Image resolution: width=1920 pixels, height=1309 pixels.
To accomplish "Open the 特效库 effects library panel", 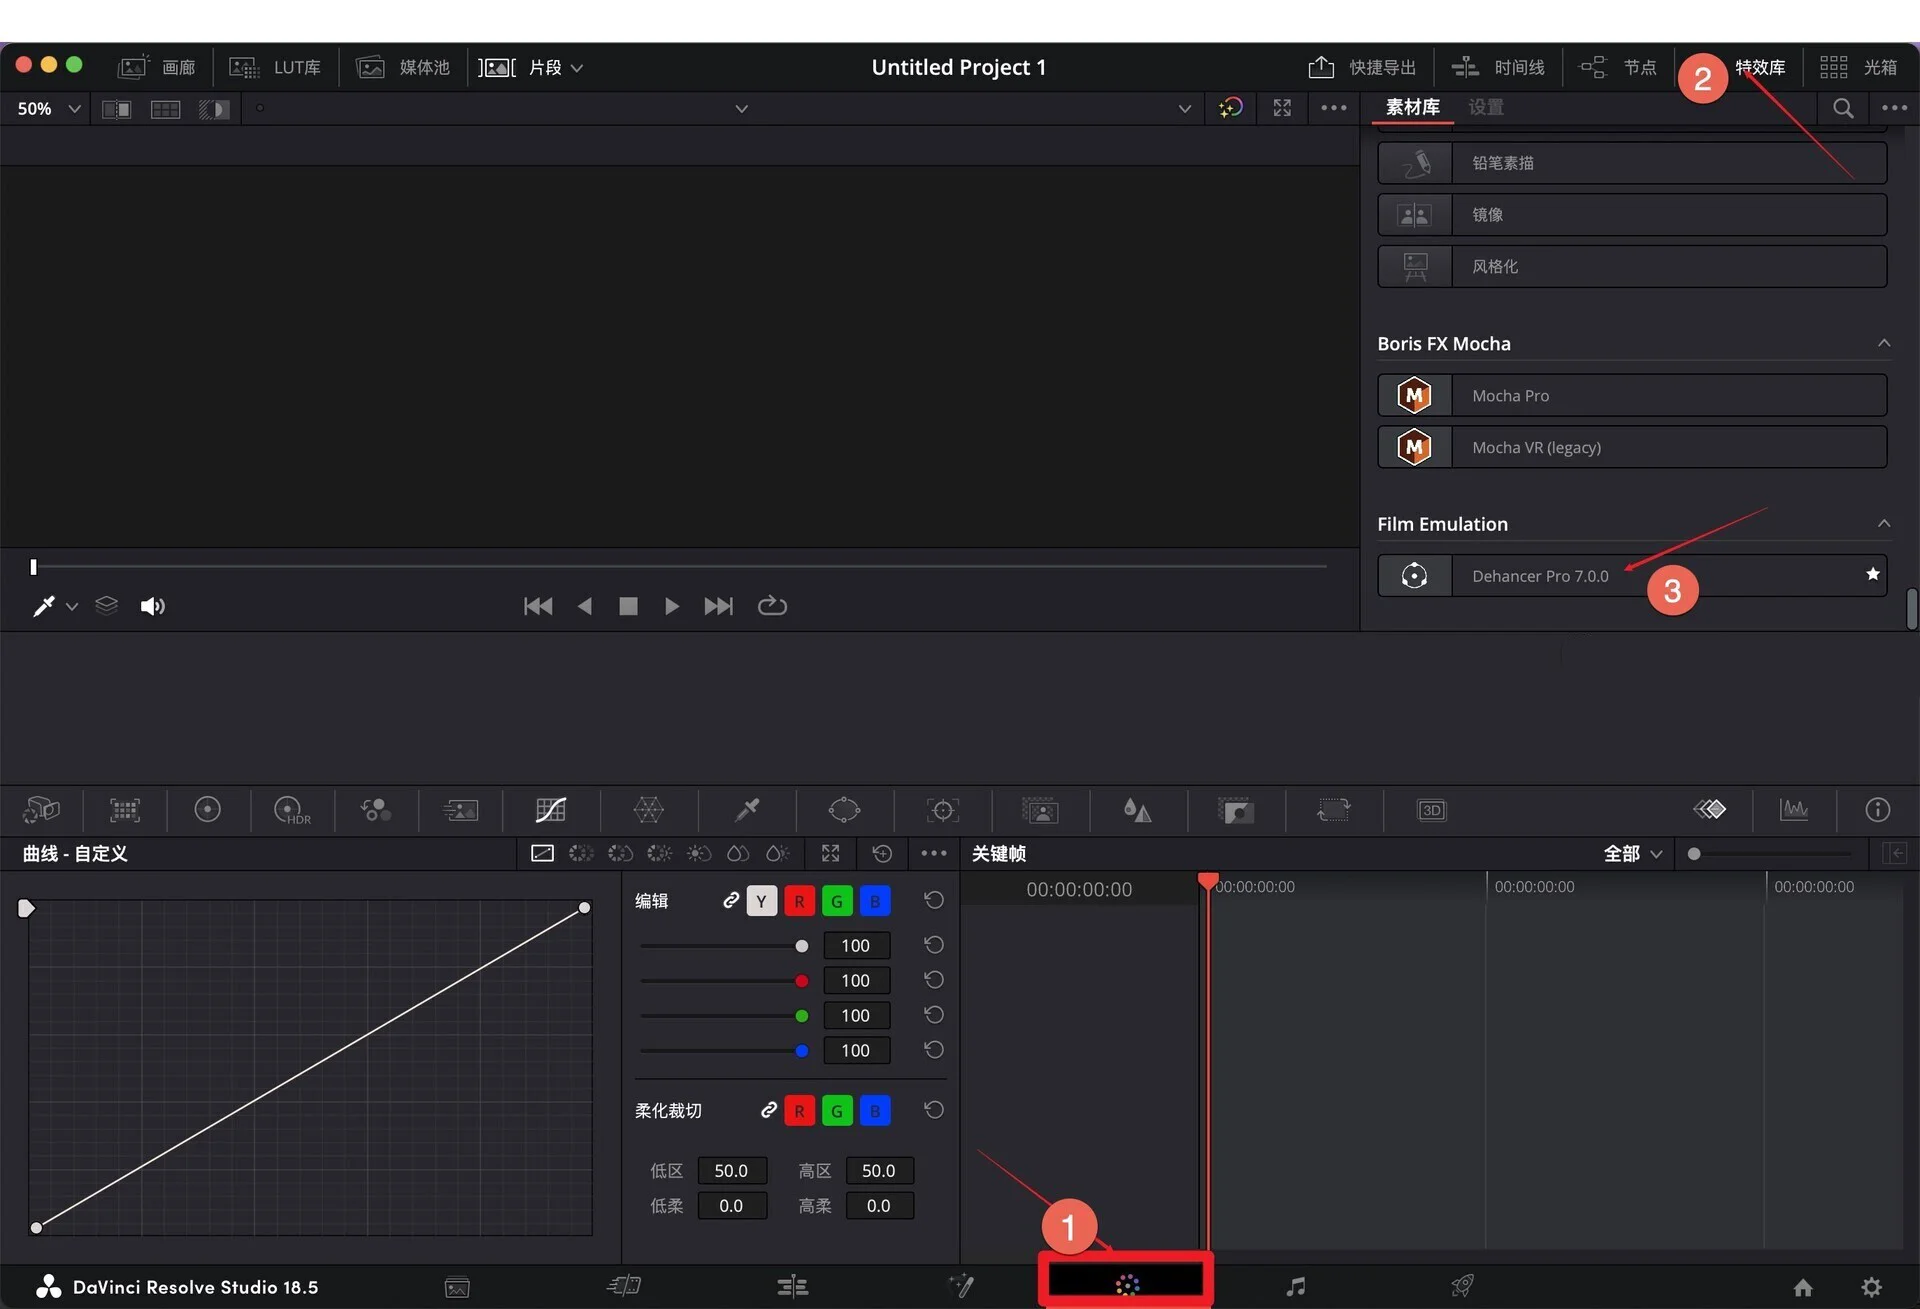I will (x=1759, y=67).
